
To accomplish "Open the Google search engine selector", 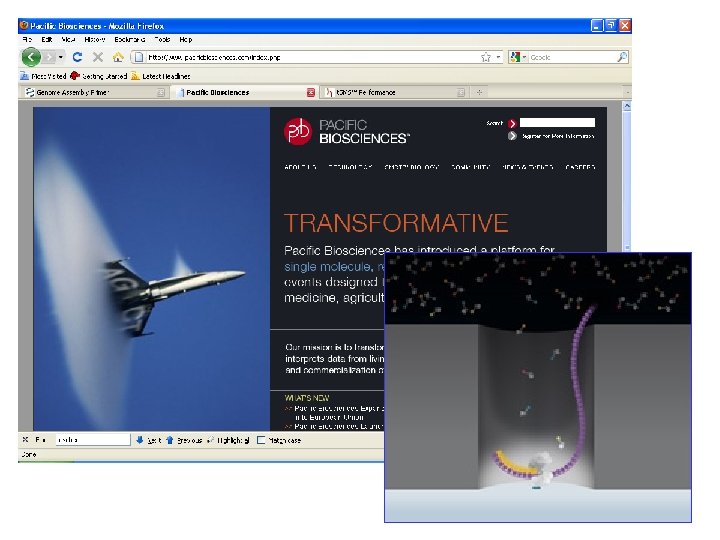I will point(518,57).
